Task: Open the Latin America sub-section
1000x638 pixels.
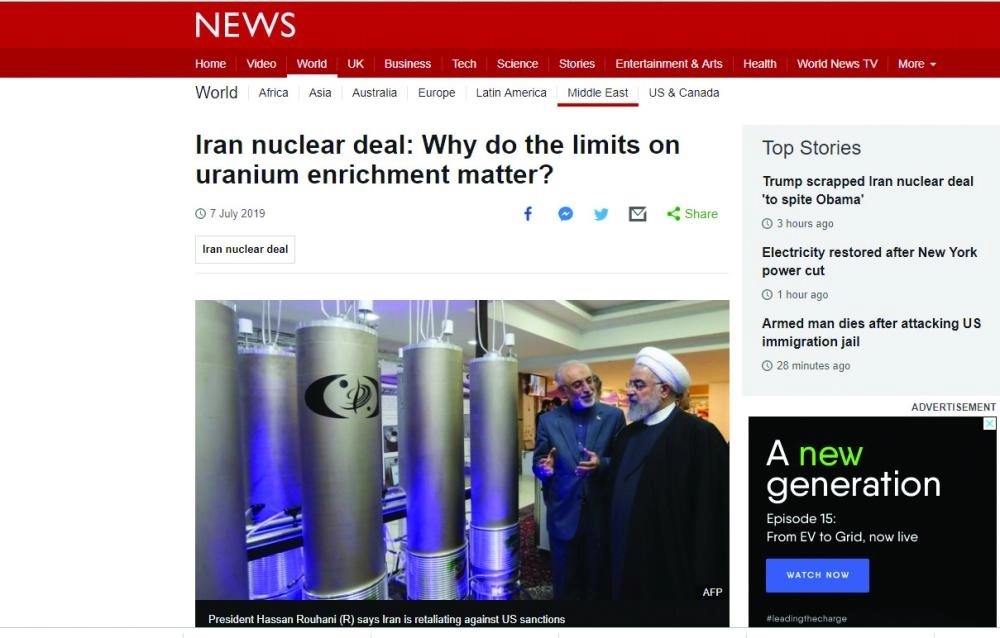Action: pos(511,93)
